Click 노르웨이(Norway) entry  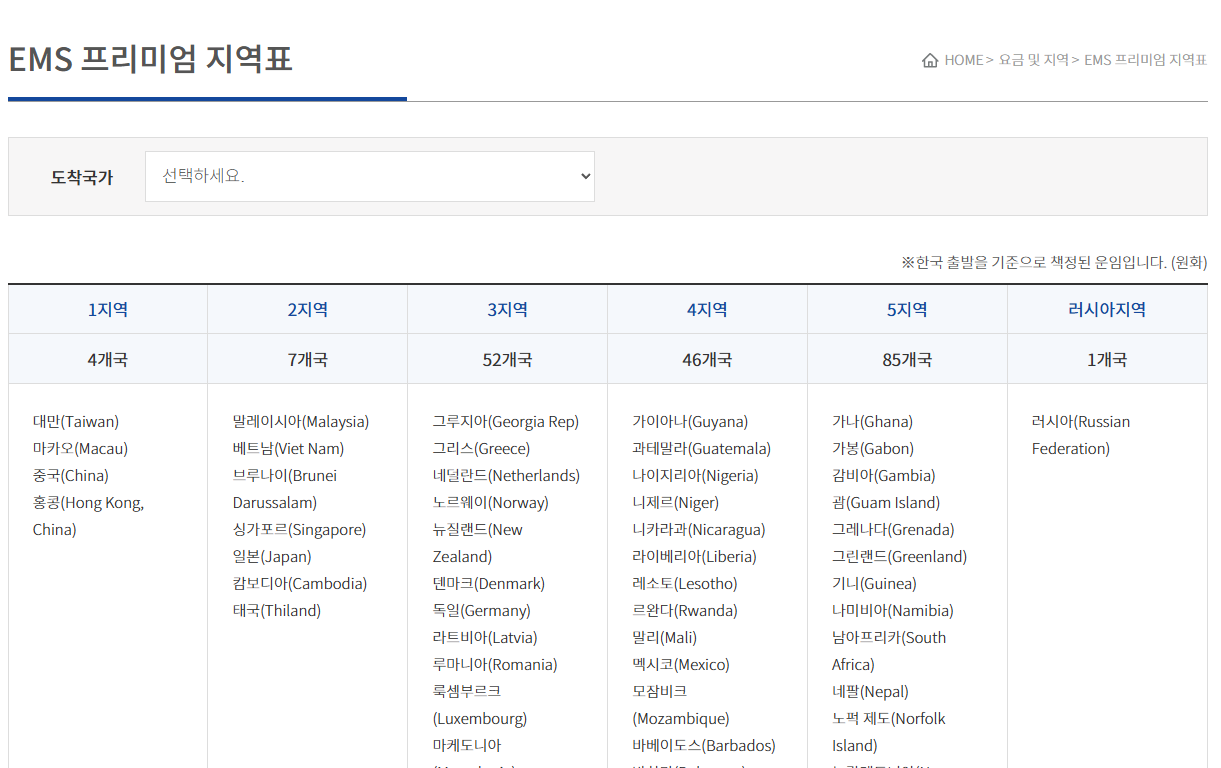[x=491, y=503]
